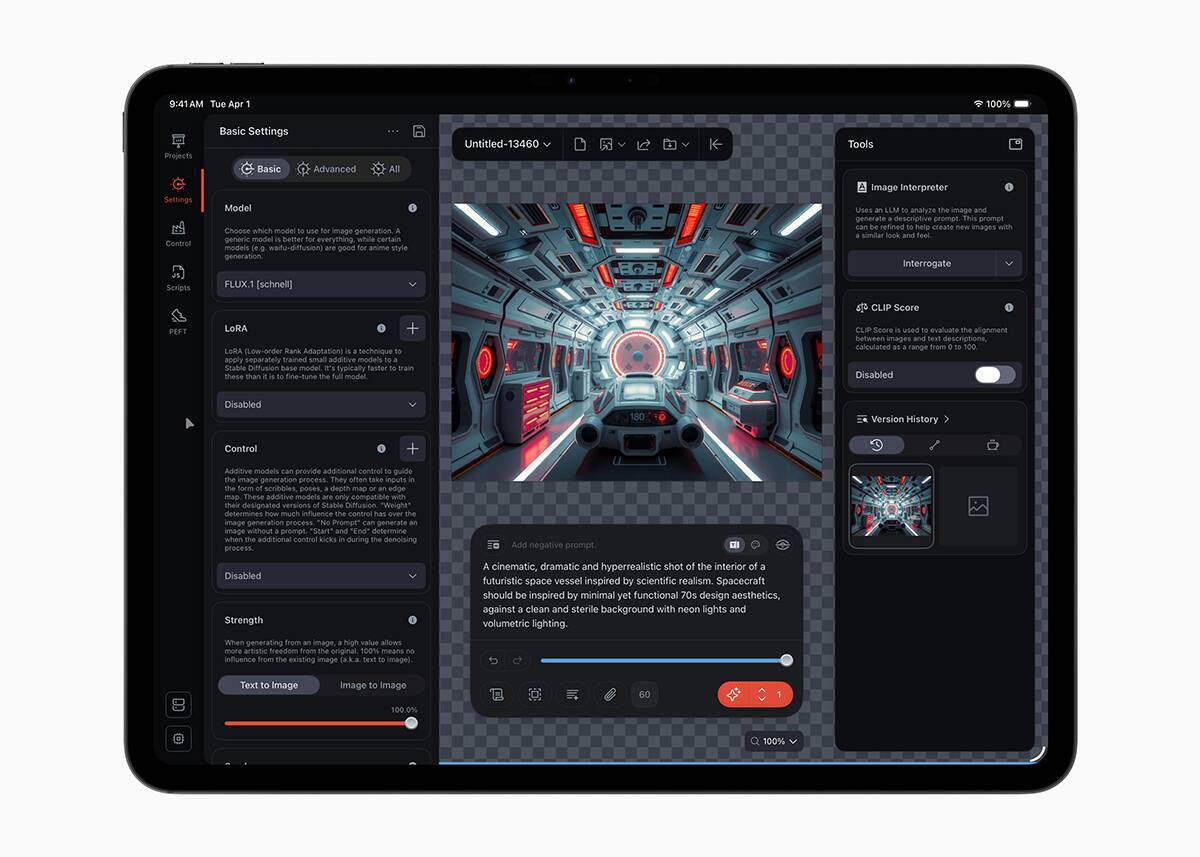Show info for the Model setting
1200x857 pixels.
click(x=412, y=208)
